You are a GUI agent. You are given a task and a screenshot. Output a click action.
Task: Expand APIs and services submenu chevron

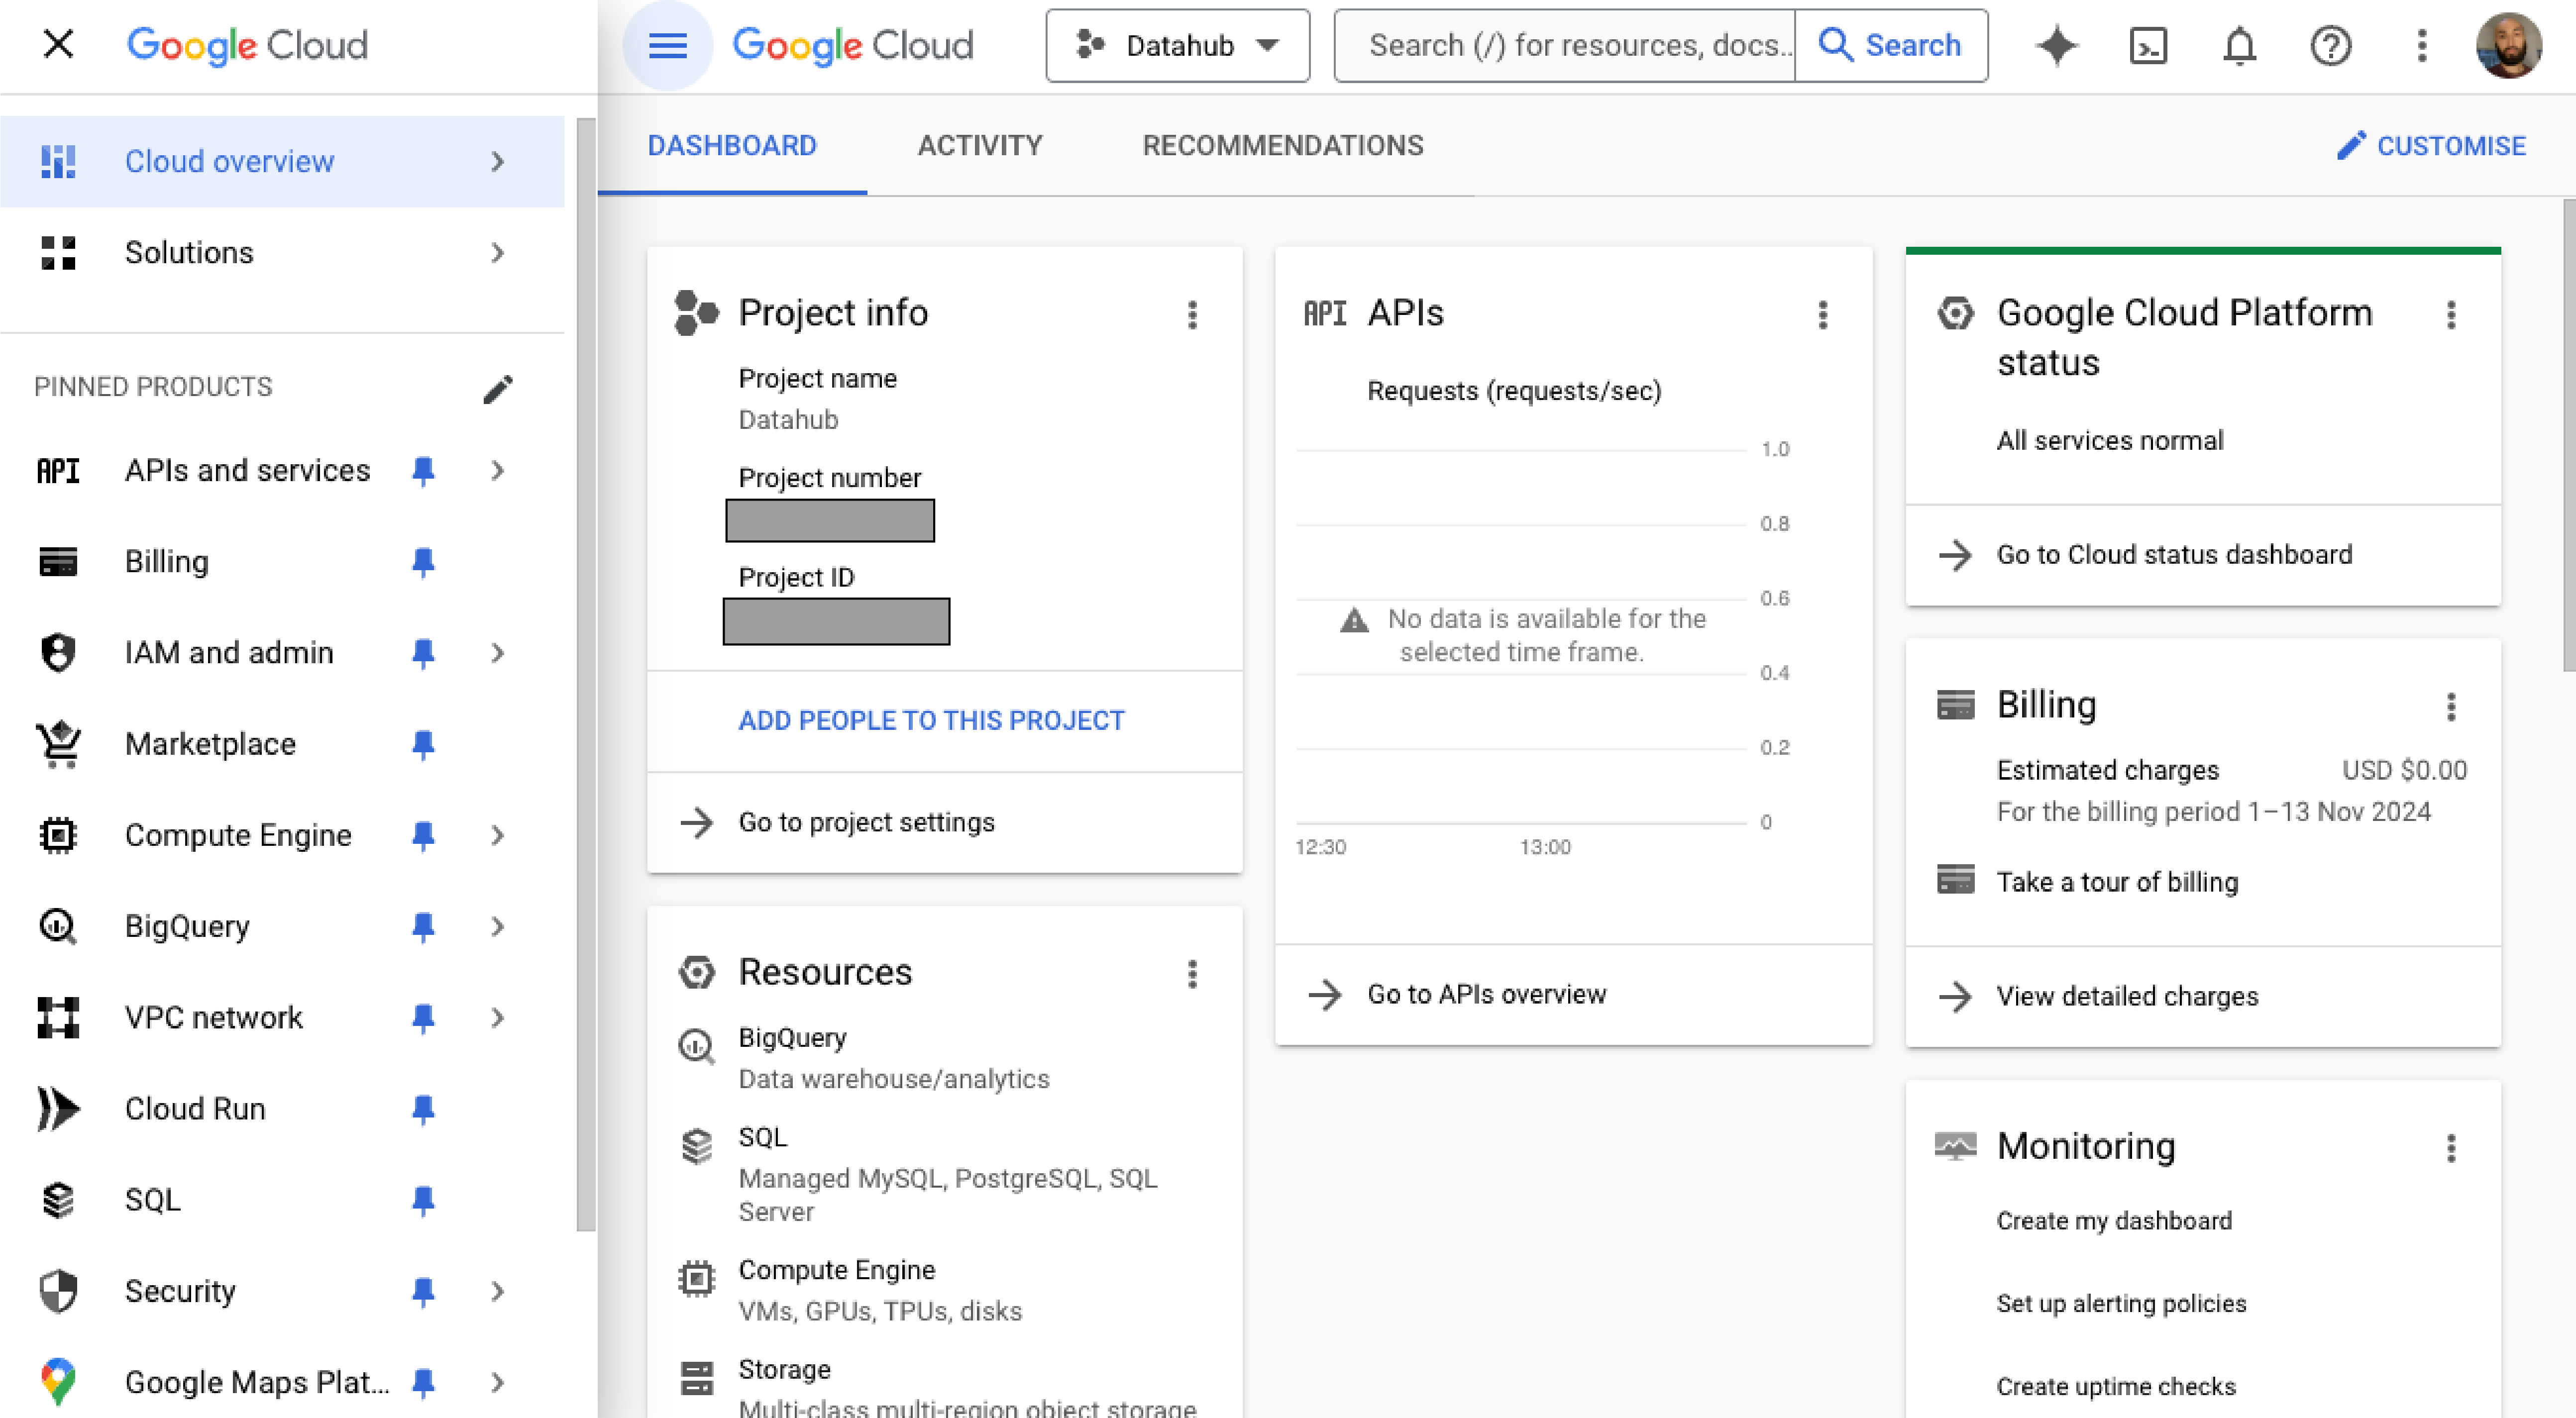497,471
